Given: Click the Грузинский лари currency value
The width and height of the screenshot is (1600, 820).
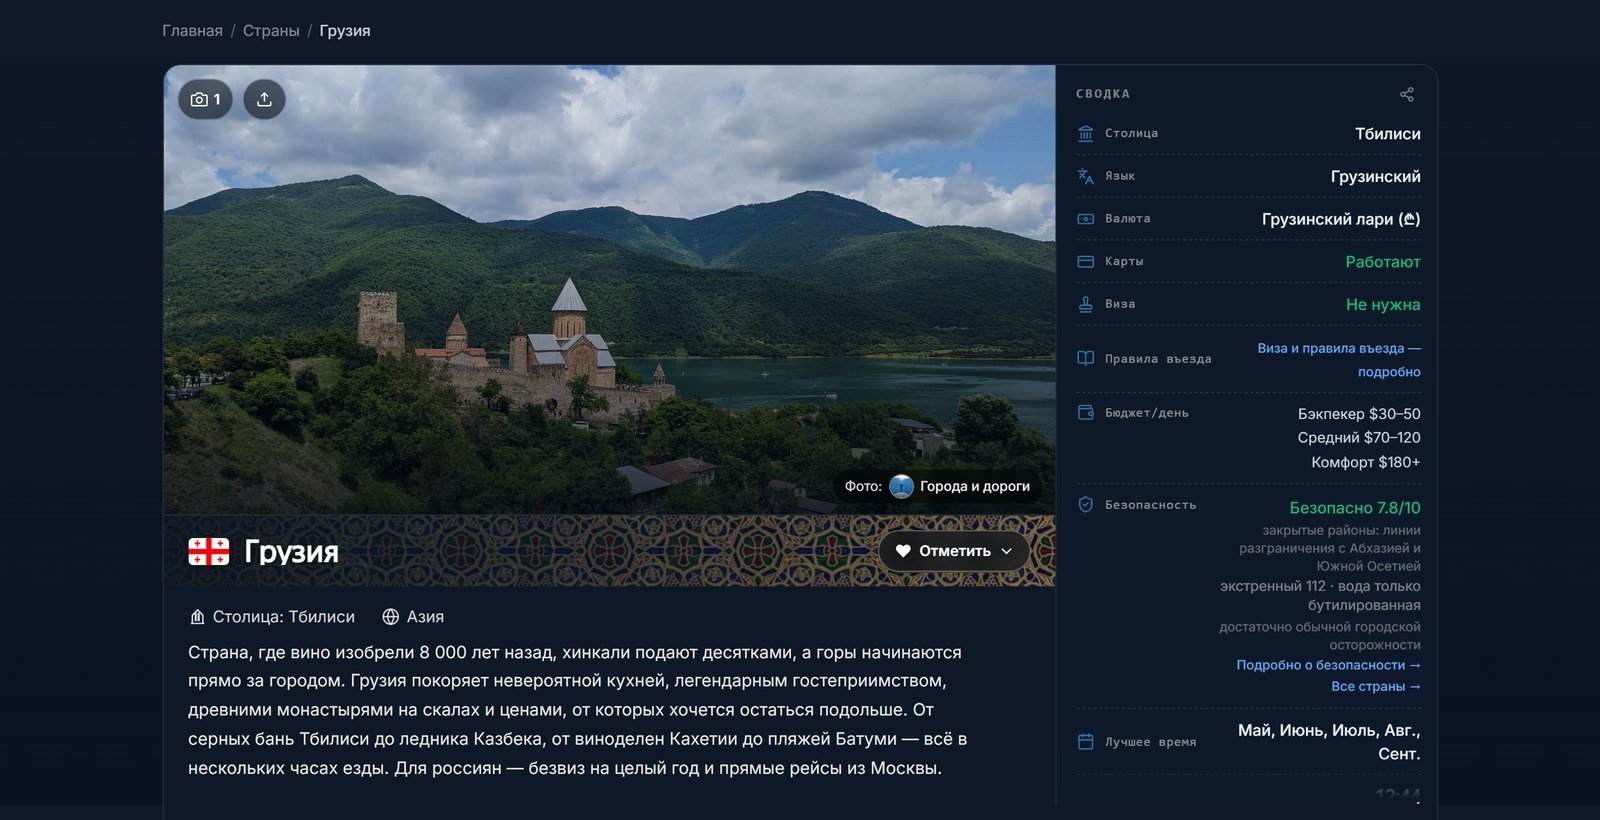Looking at the screenshot, I should click(x=1341, y=219).
